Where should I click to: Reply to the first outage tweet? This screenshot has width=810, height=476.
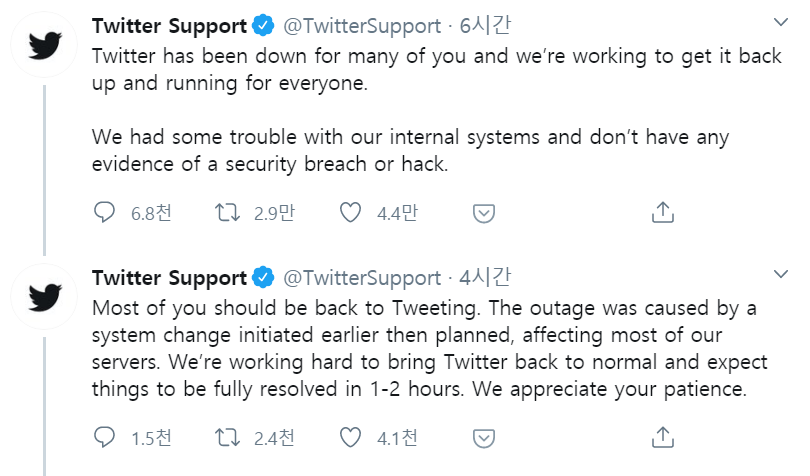(105, 212)
